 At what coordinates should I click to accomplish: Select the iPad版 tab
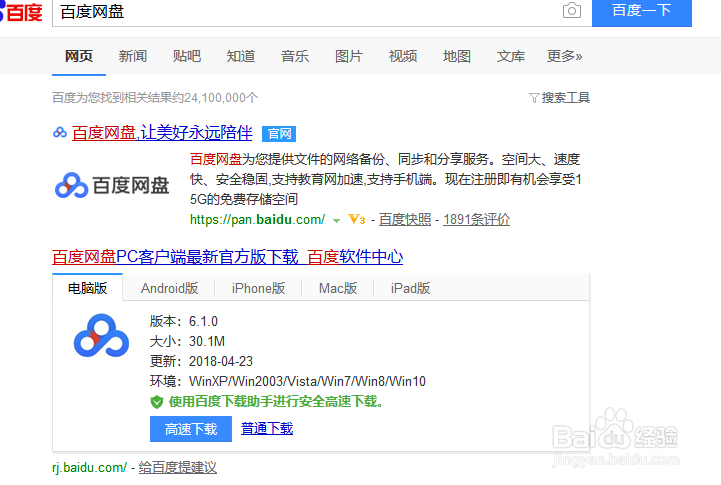[411, 288]
